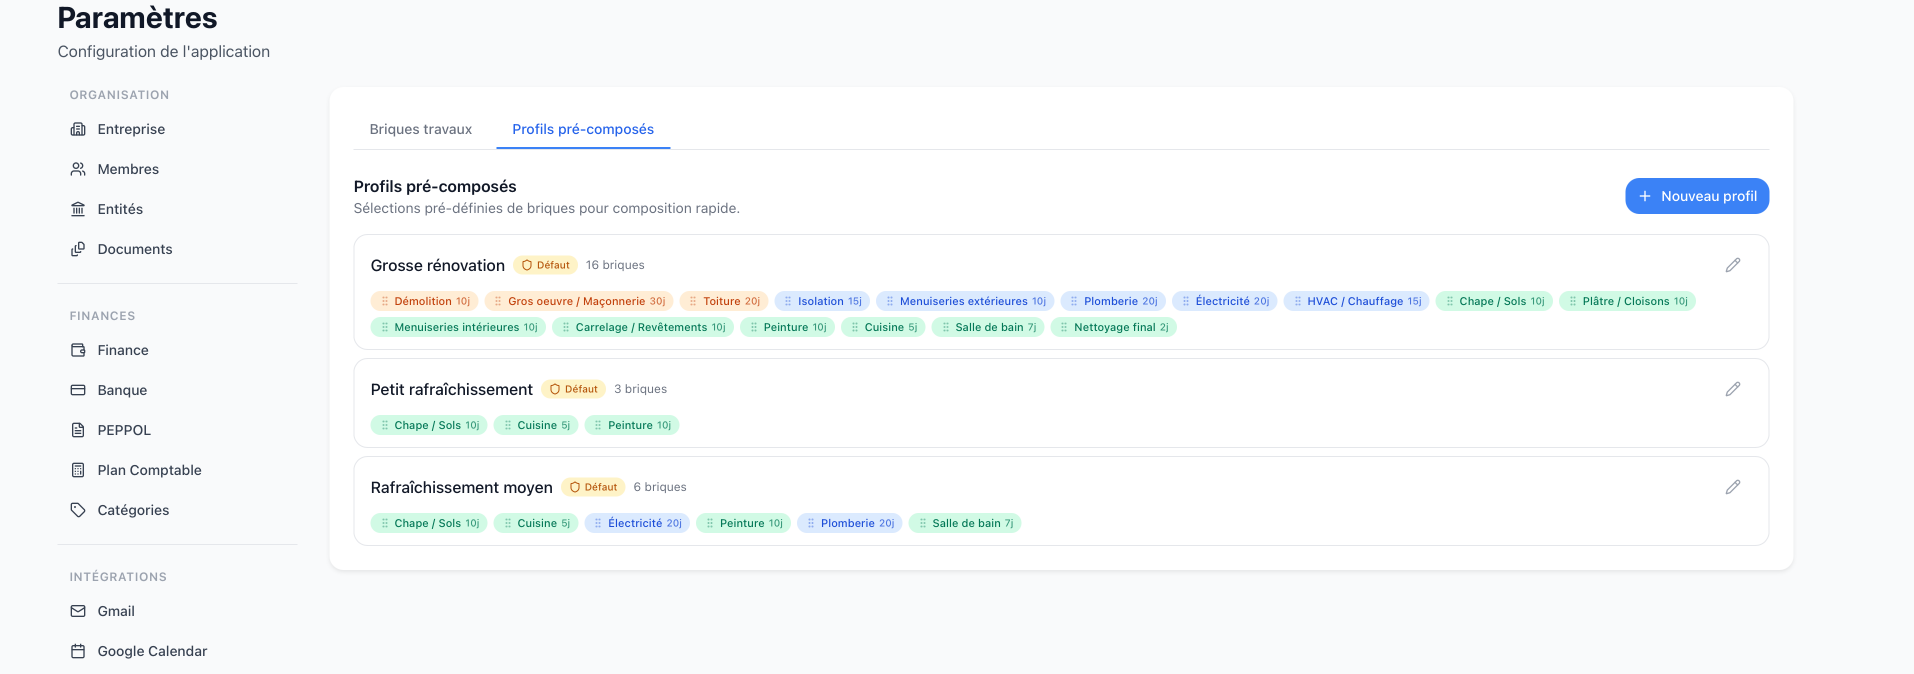The width and height of the screenshot is (1914, 674).
Task: Click the drag handle on Toiture chip
Action: (693, 301)
